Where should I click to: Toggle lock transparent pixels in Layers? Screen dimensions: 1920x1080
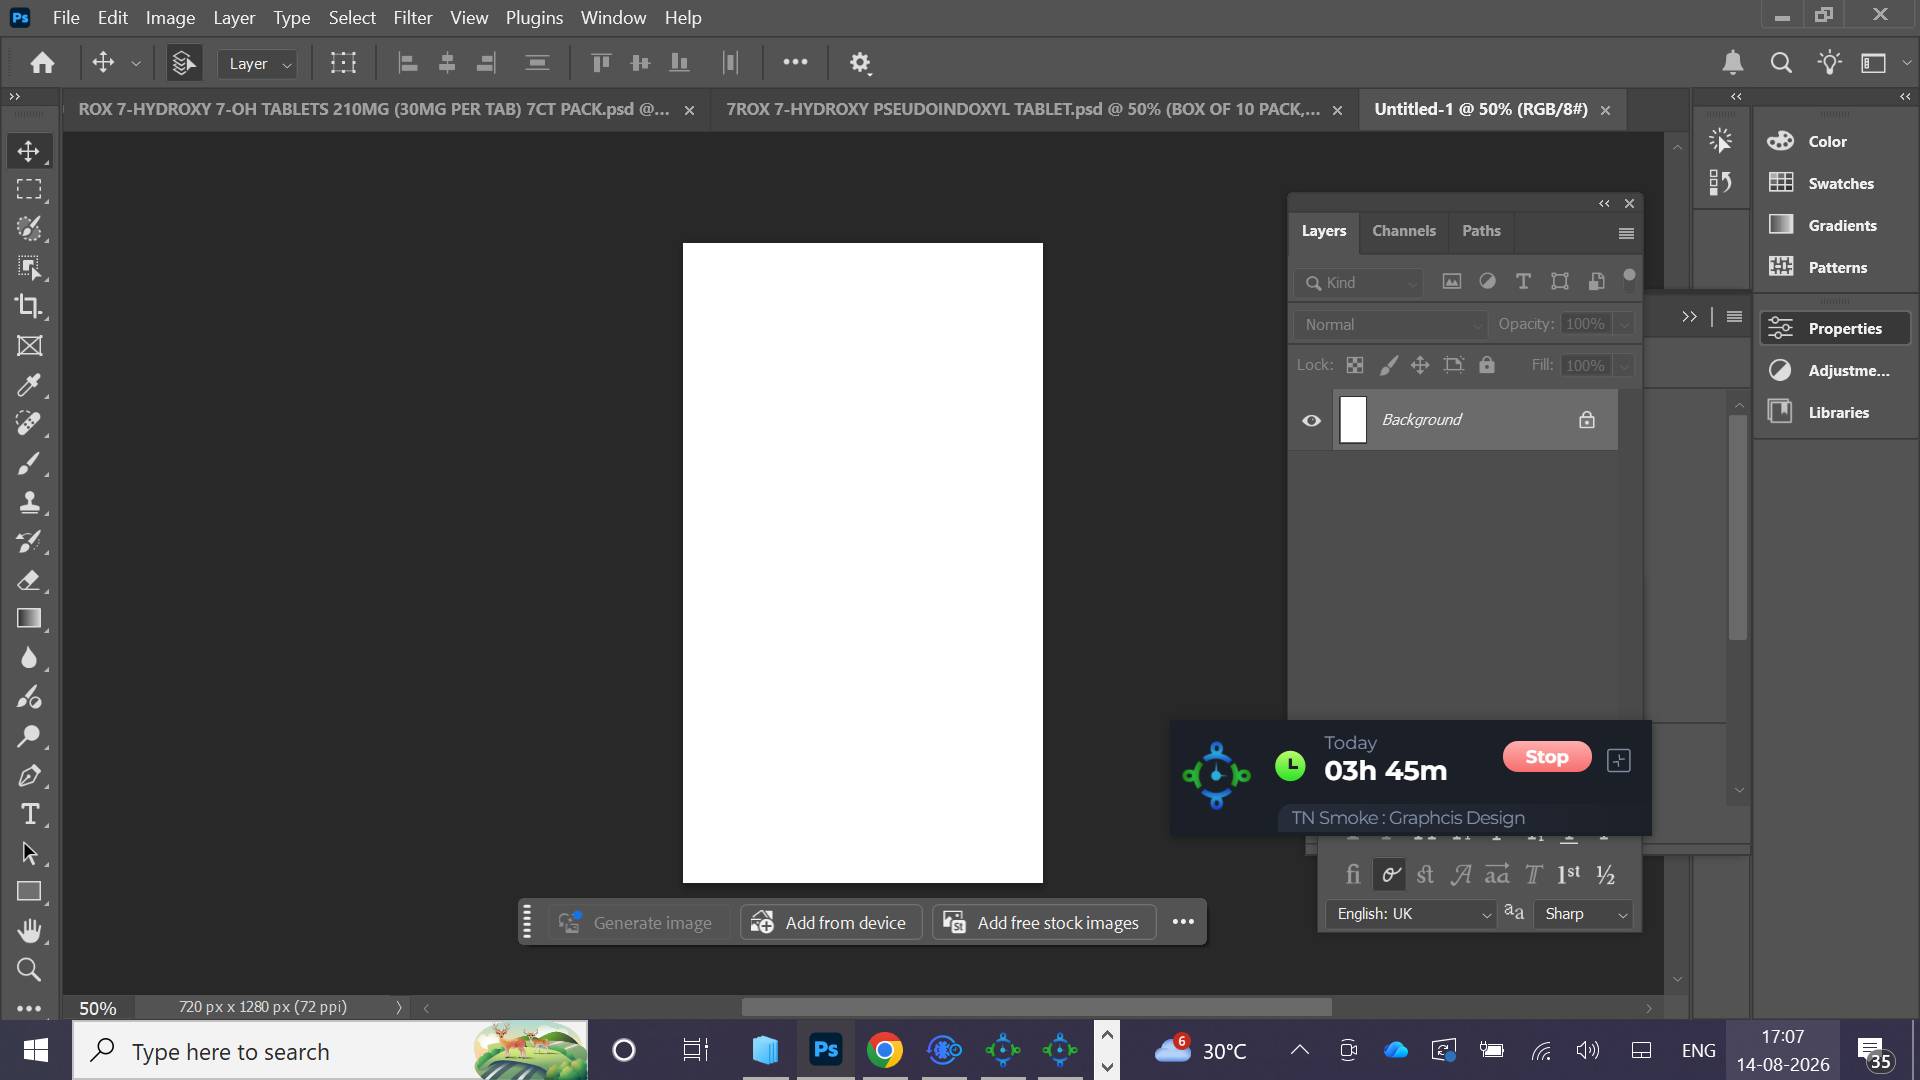1355,365
